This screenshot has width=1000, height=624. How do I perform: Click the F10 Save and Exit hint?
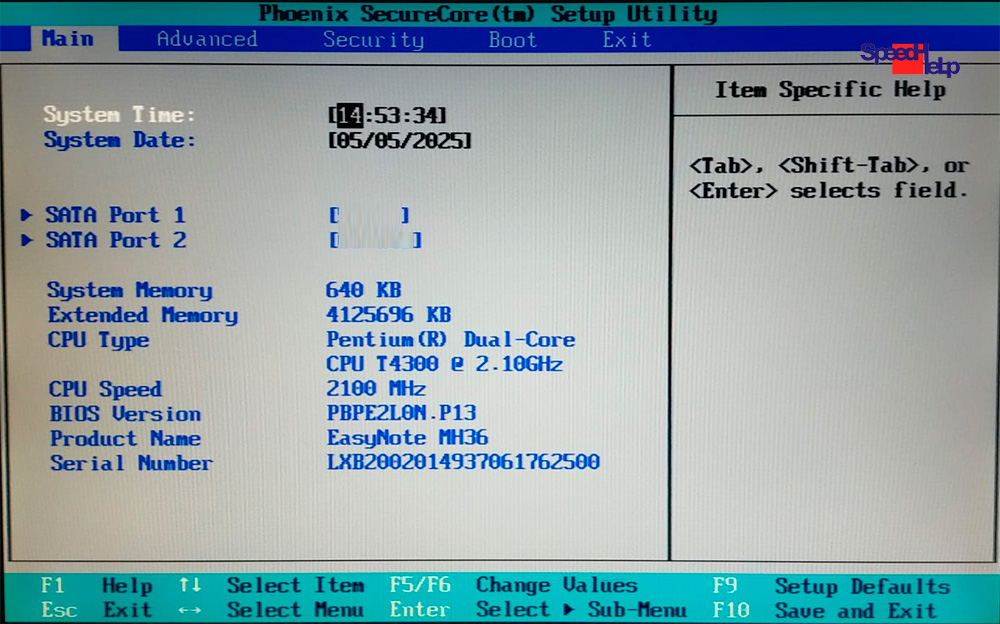tap(825, 611)
